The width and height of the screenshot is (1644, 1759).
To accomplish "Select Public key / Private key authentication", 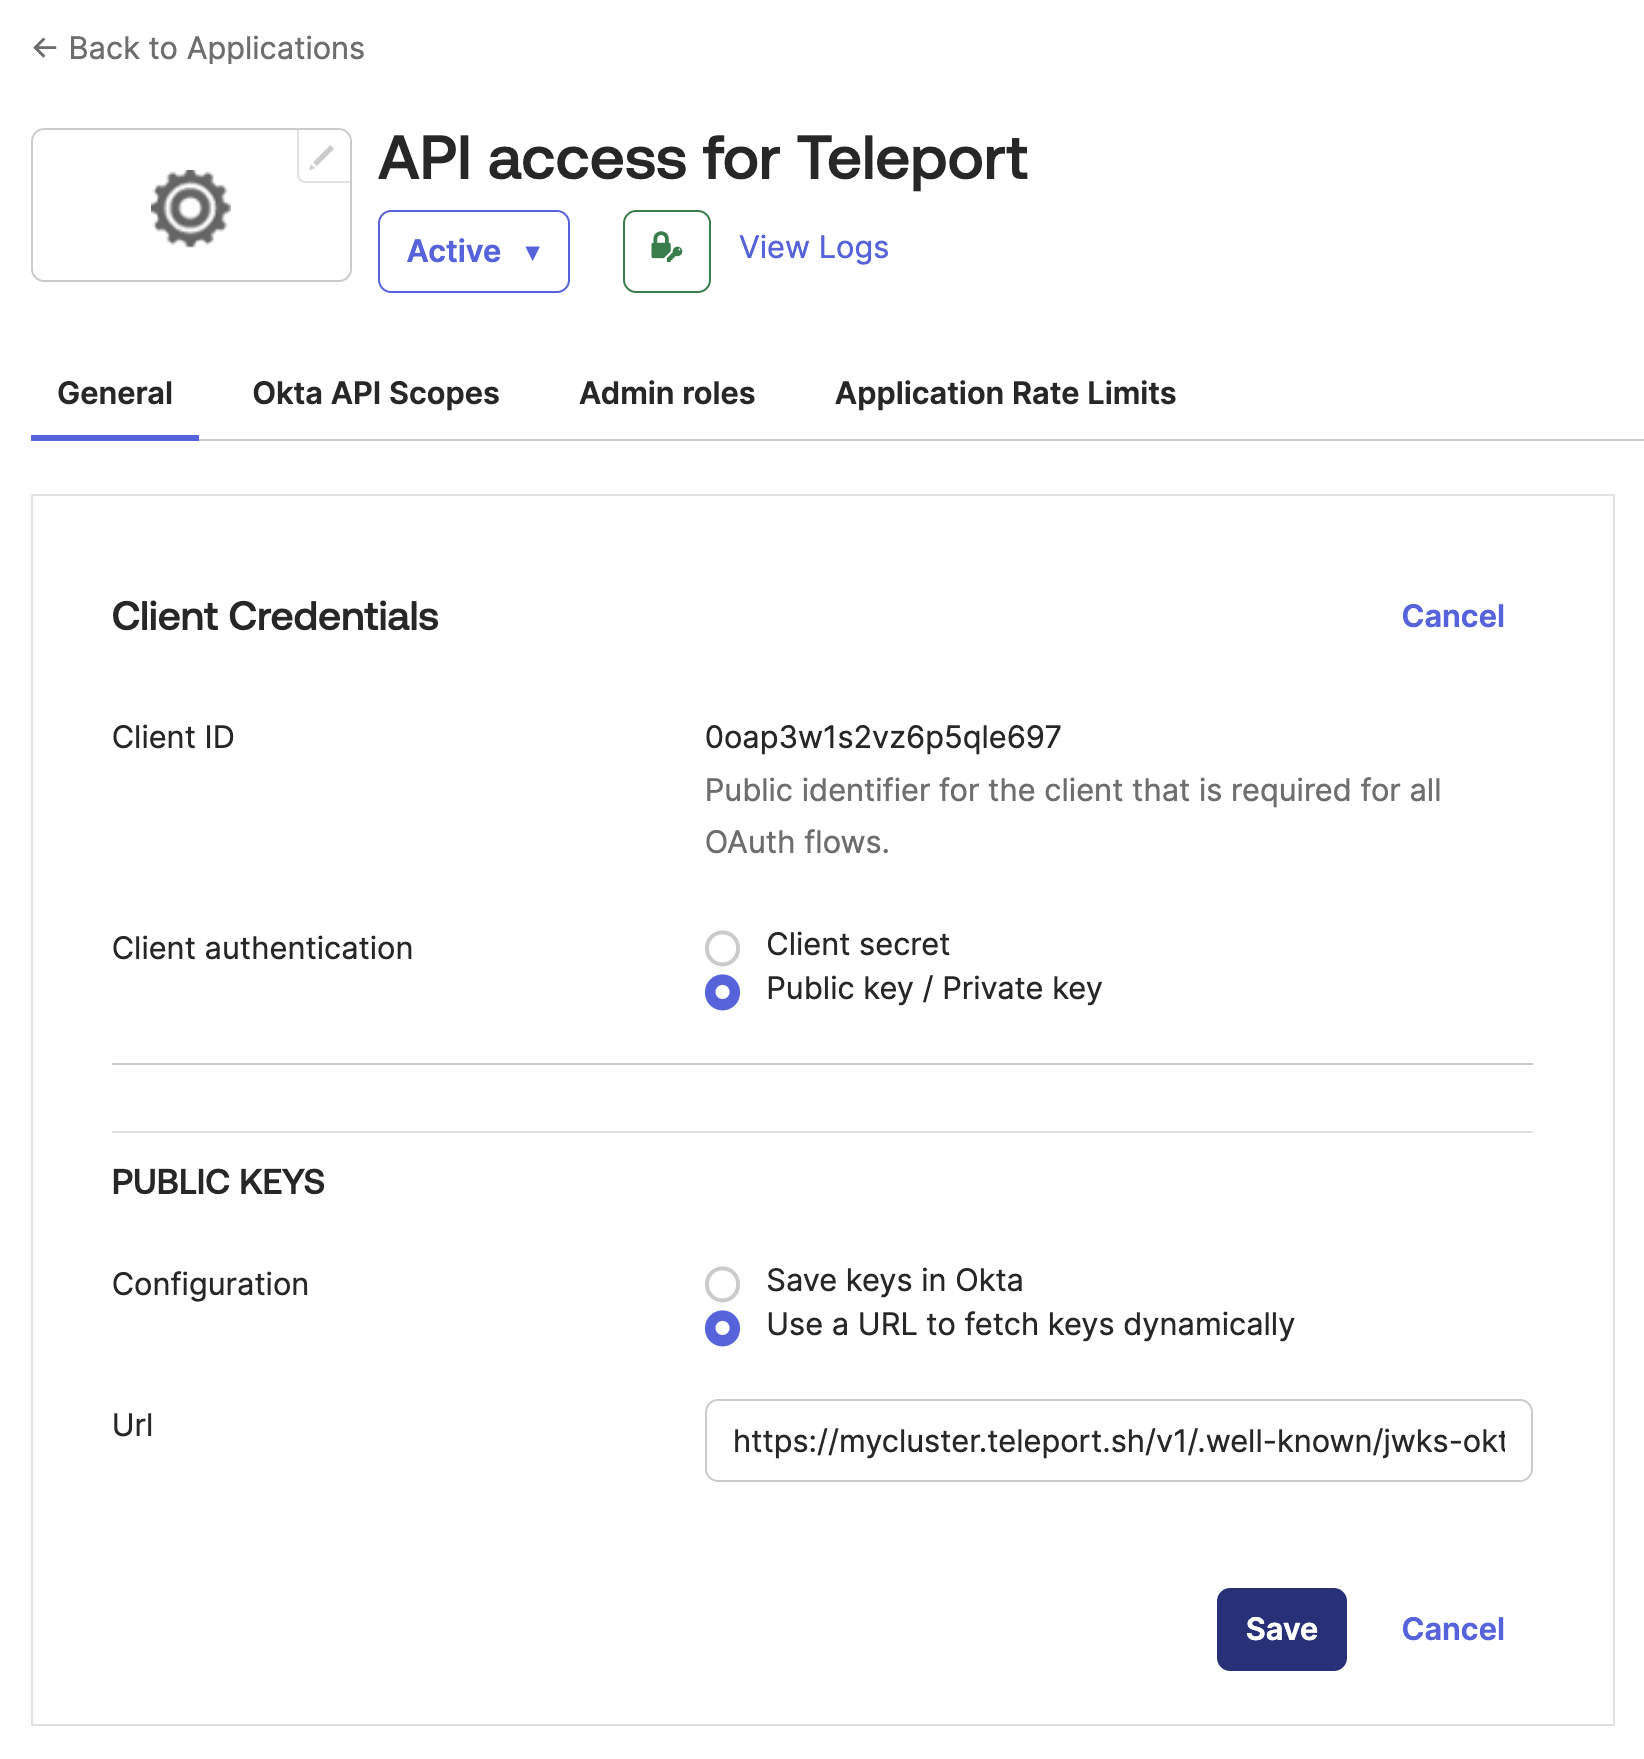I will pyautogui.click(x=722, y=991).
